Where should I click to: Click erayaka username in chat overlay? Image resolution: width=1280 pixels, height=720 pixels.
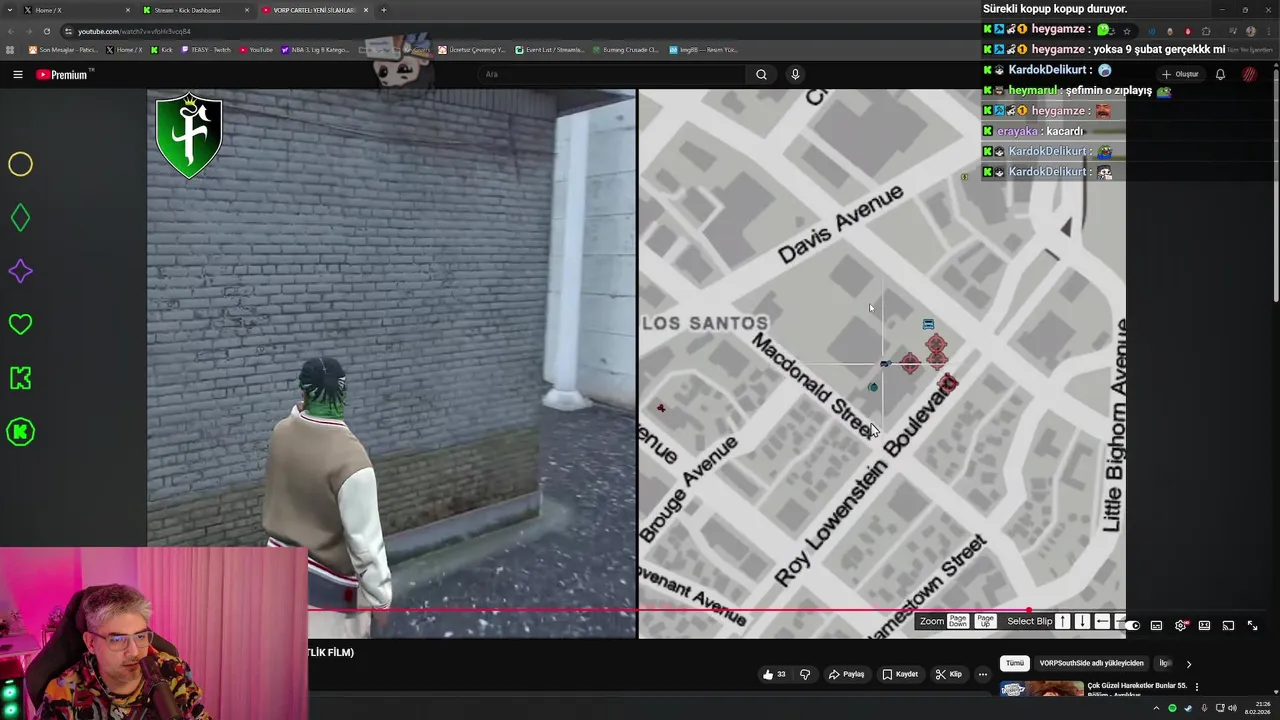pos(1017,131)
